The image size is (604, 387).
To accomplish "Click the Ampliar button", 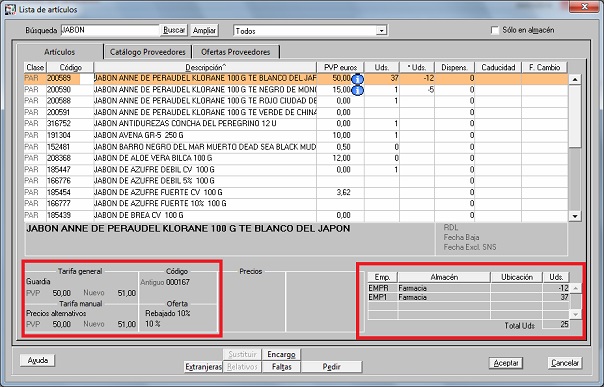I will pyautogui.click(x=205, y=30).
